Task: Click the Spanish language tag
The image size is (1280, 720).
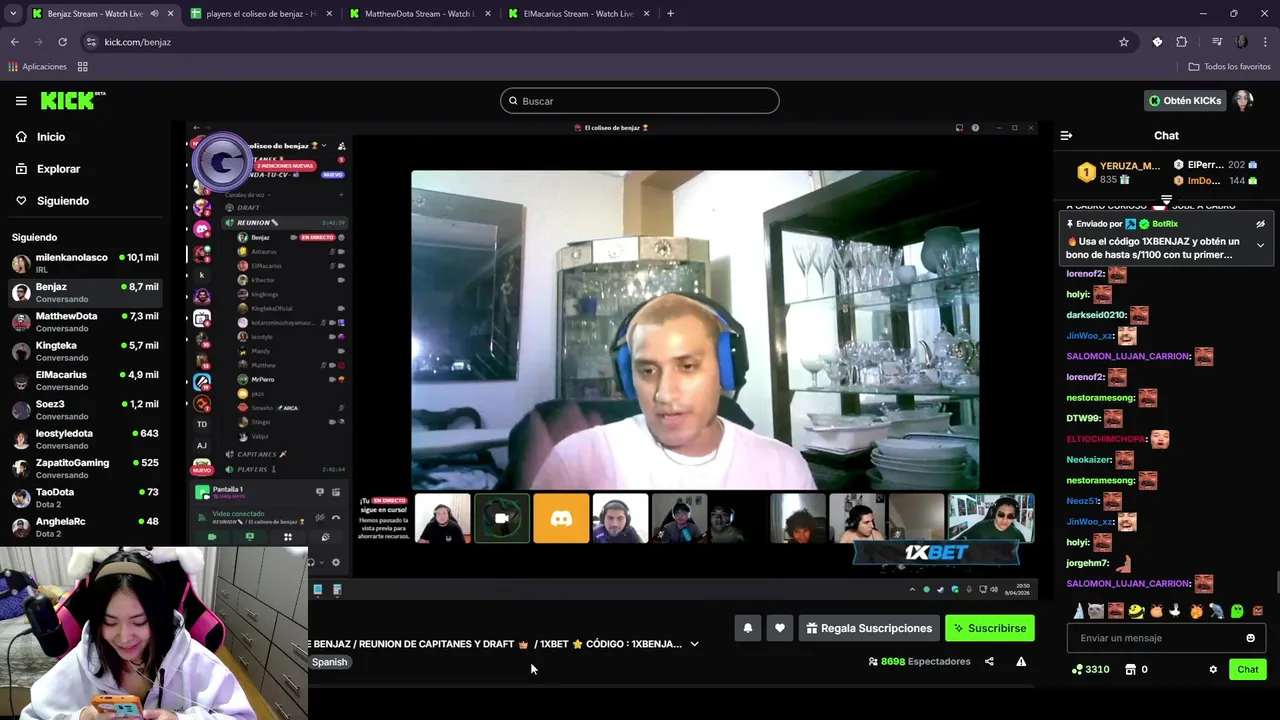Action: point(329,662)
